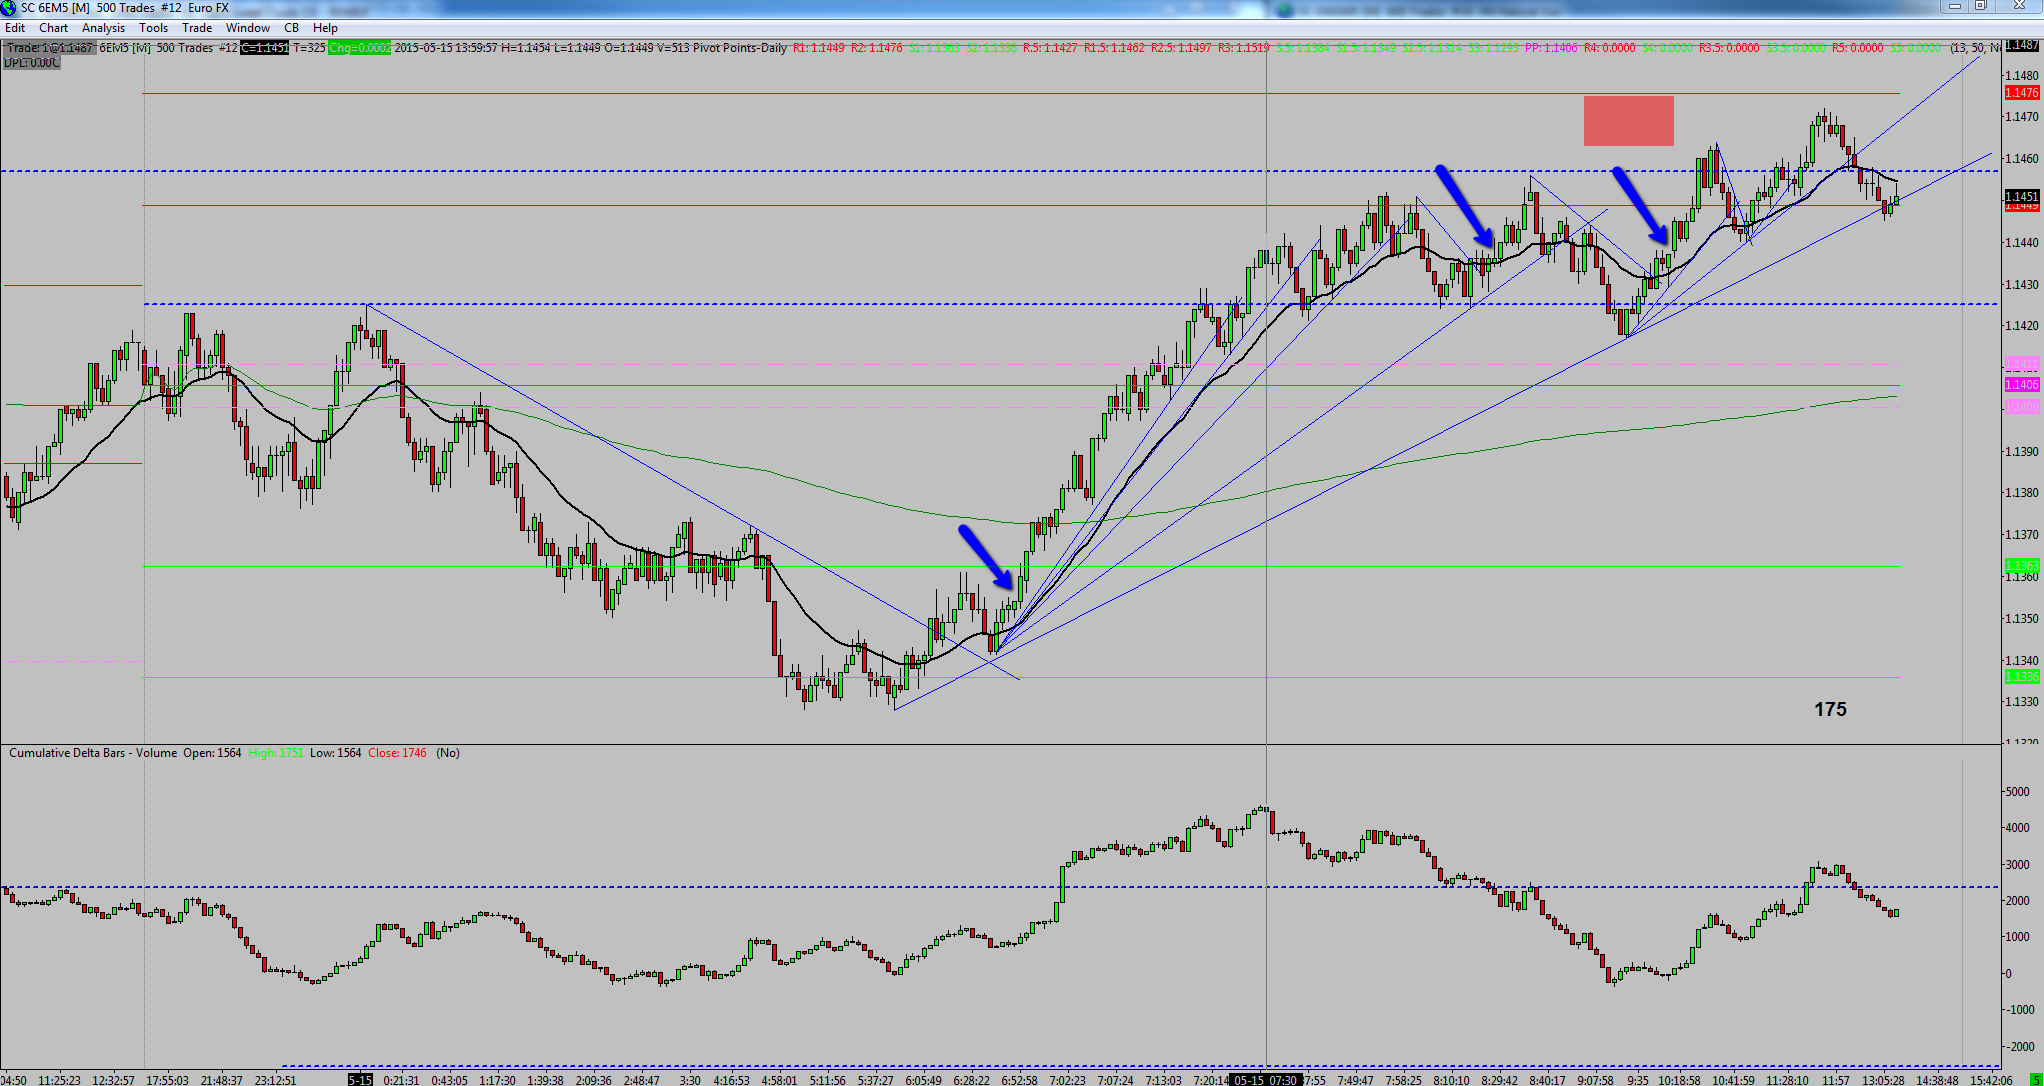Click the black 1.1487 label at the top of the price axis
Image resolution: width=2044 pixels, height=1086 pixels.
click(2022, 45)
